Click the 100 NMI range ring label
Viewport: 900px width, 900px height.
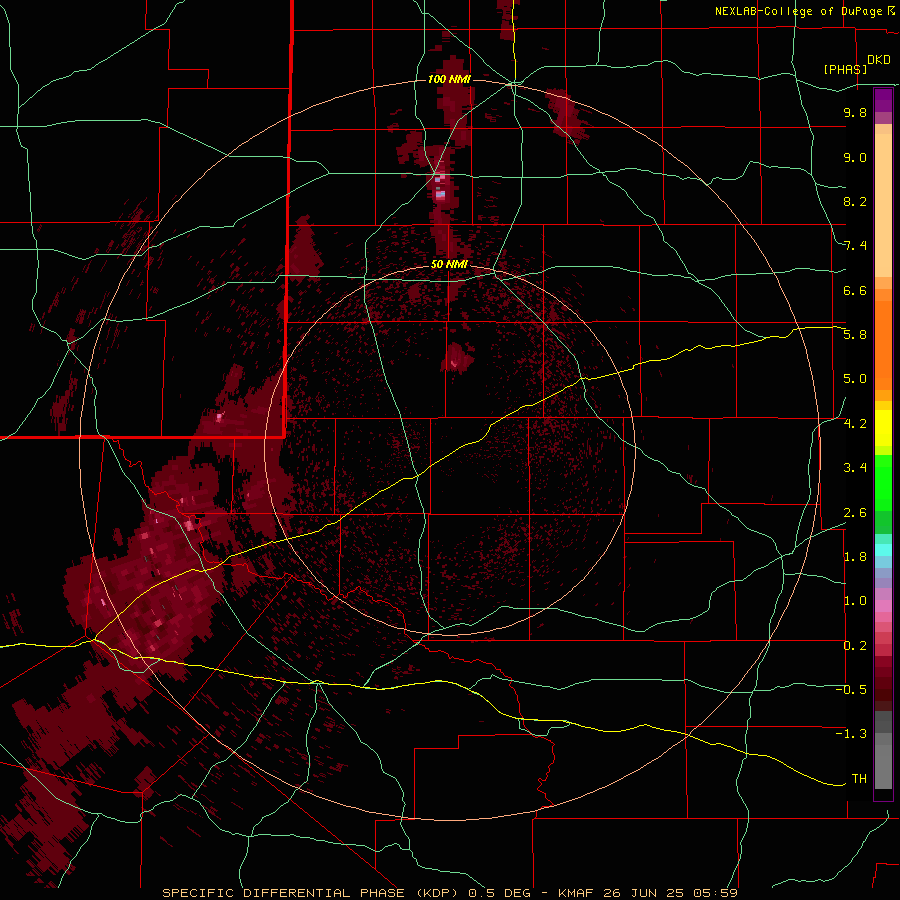tap(449, 79)
